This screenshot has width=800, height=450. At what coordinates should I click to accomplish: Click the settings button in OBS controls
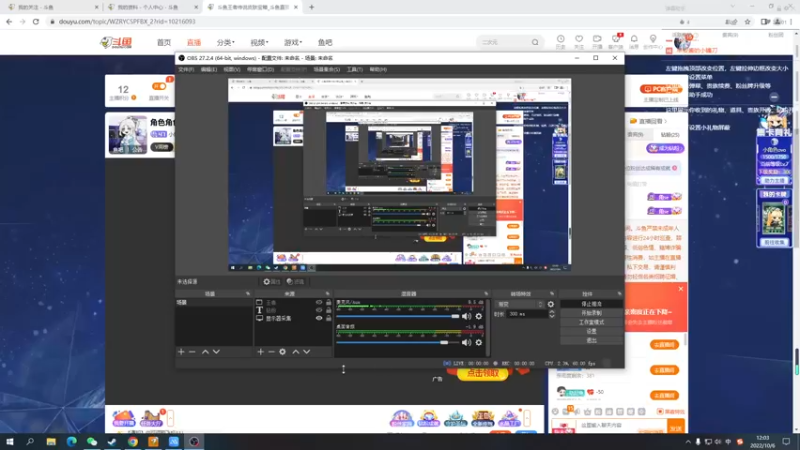591,331
